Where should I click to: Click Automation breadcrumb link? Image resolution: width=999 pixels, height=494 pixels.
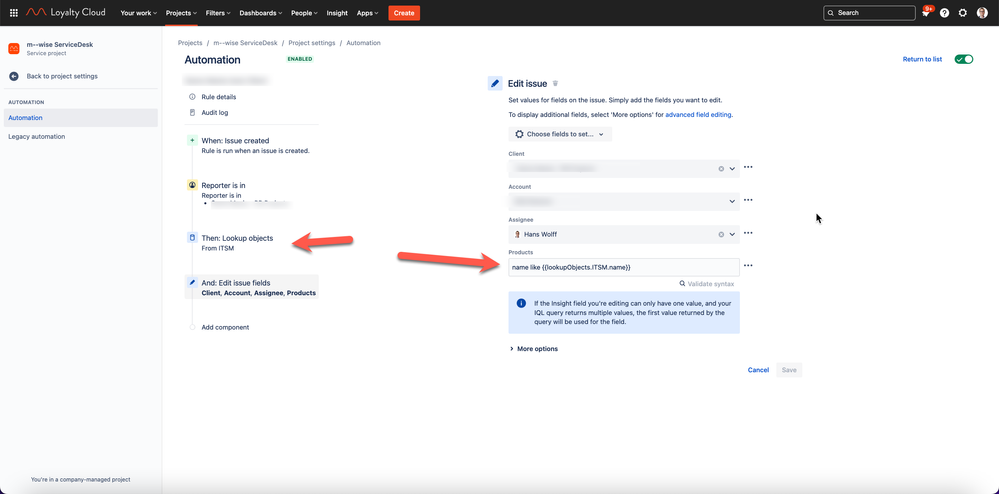coord(363,43)
